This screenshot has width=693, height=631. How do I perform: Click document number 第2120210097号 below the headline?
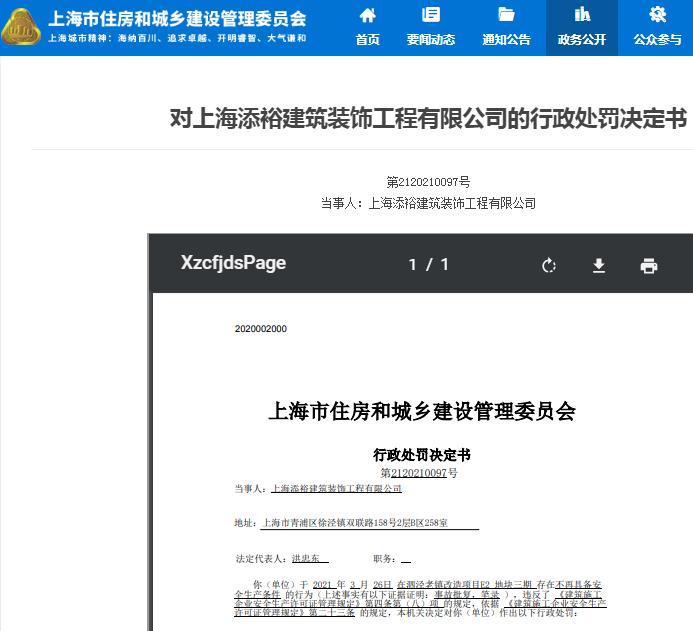coord(428,182)
